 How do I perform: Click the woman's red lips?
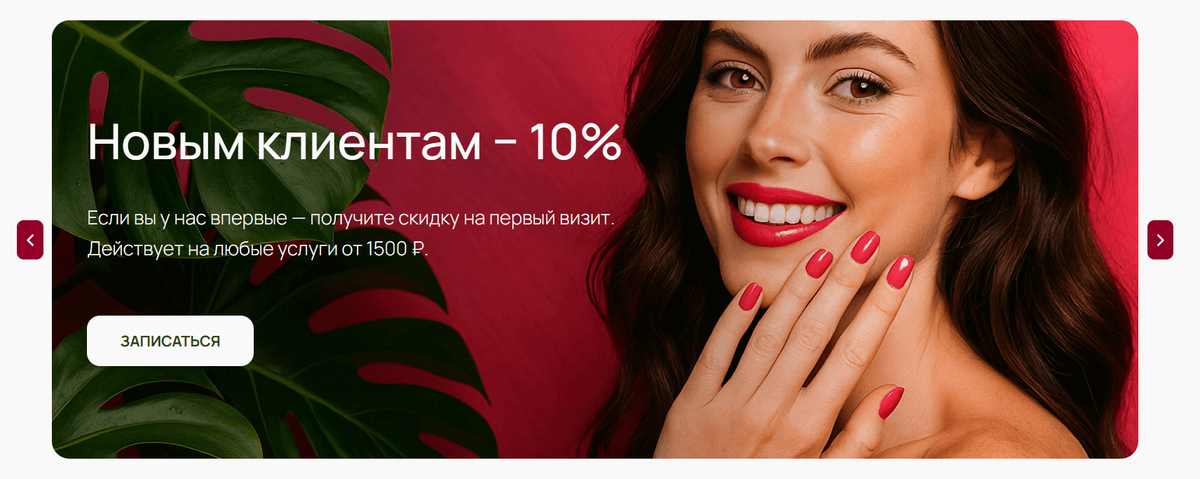click(x=786, y=213)
